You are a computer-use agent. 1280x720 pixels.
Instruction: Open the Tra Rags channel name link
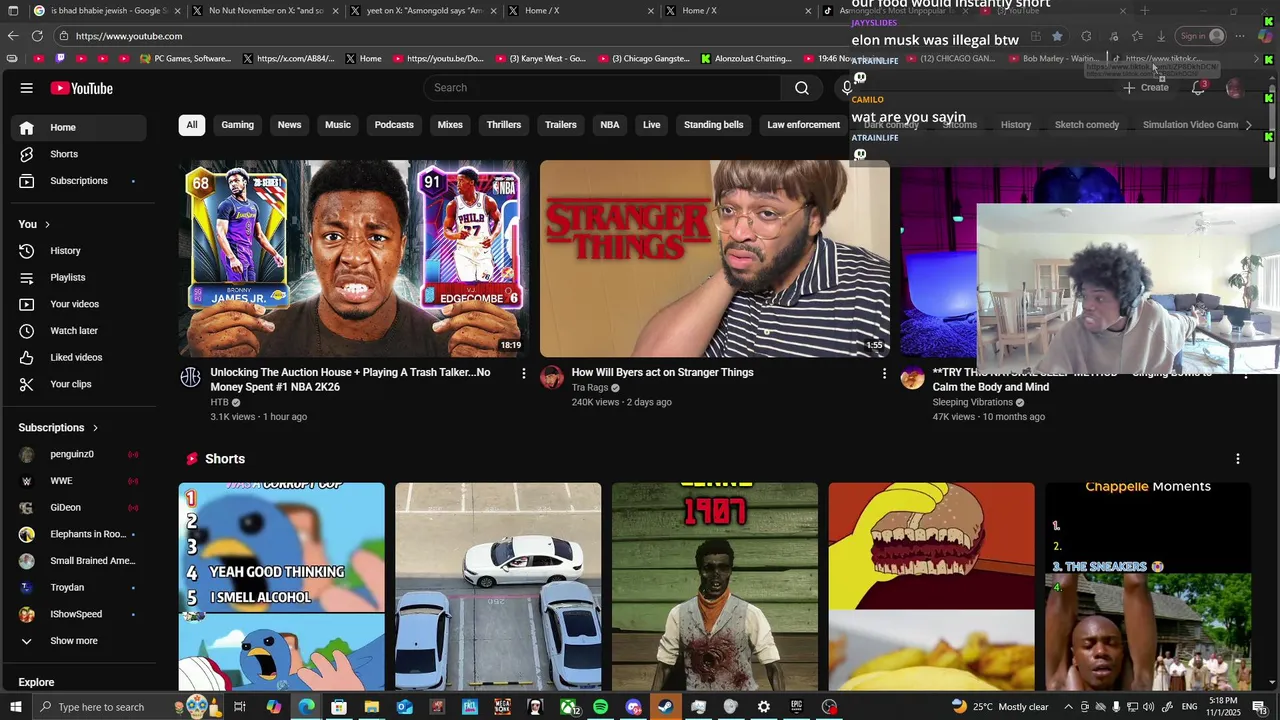pos(590,387)
